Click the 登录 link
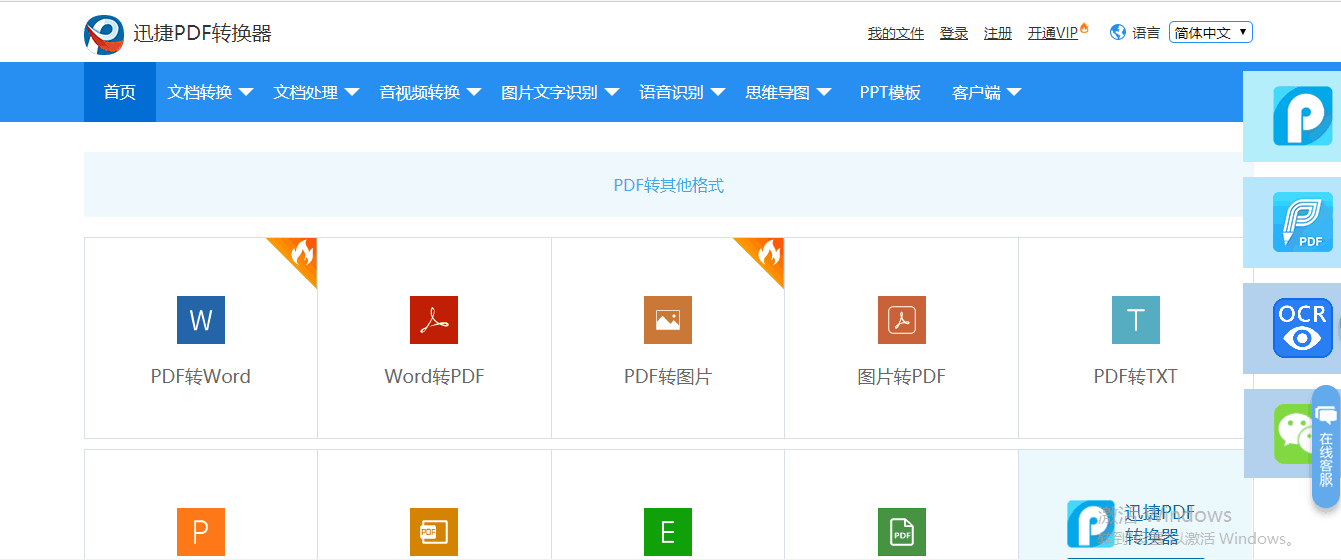 (954, 33)
